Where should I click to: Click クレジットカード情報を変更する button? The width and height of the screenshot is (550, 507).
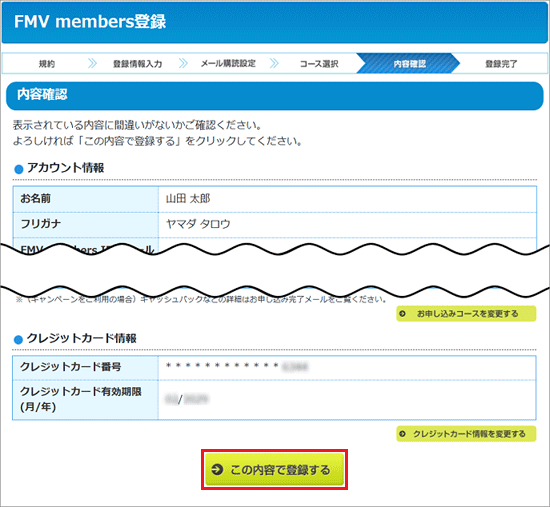pyautogui.click(x=466, y=434)
